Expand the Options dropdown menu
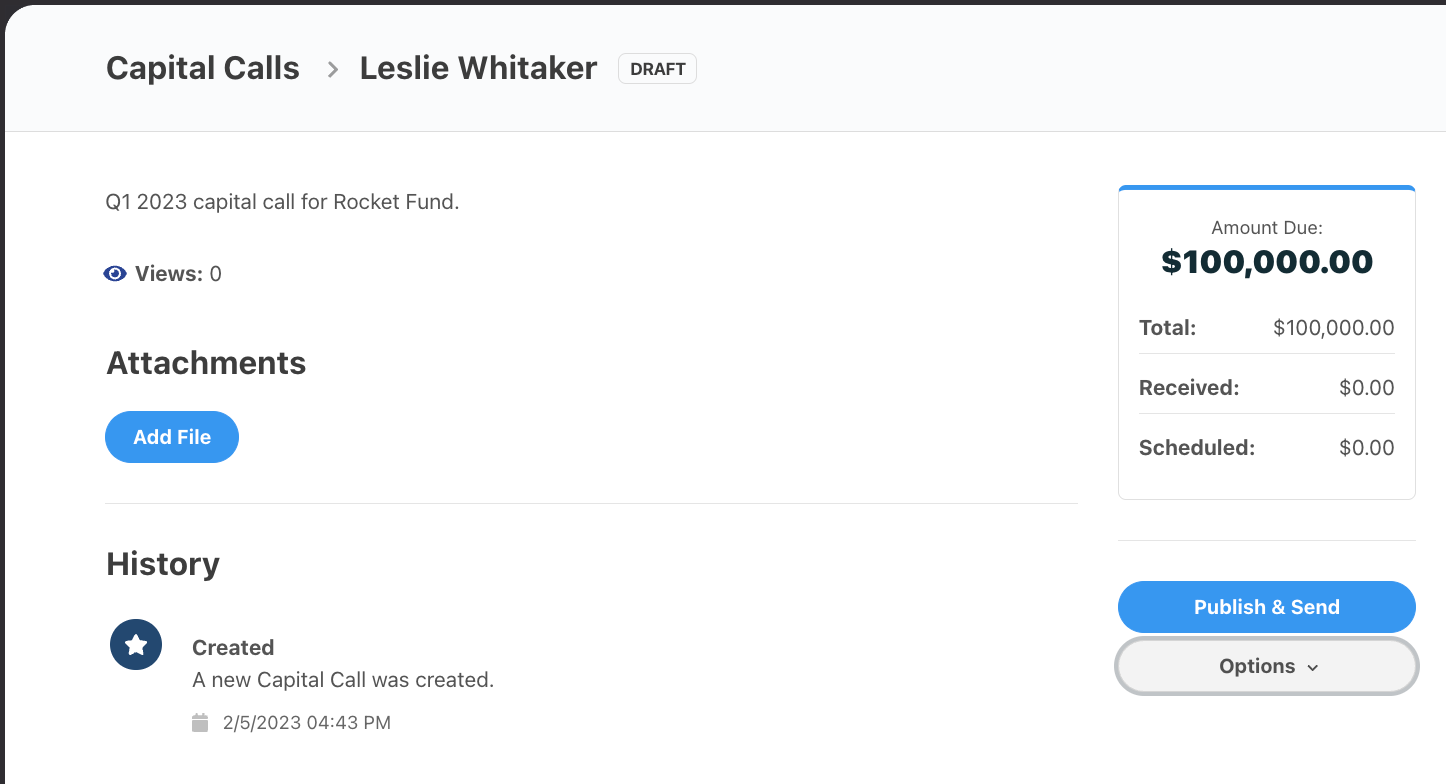 click(x=1266, y=666)
